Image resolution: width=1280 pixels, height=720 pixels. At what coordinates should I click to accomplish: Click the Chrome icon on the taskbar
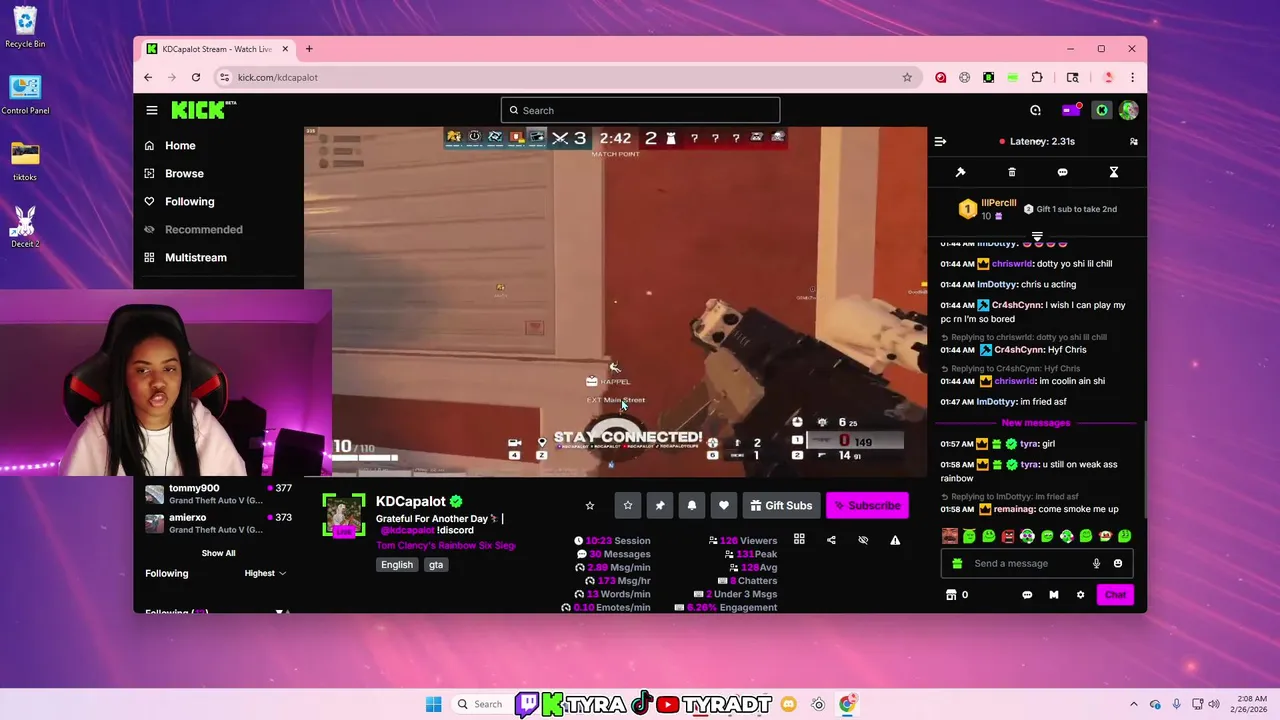(x=847, y=704)
